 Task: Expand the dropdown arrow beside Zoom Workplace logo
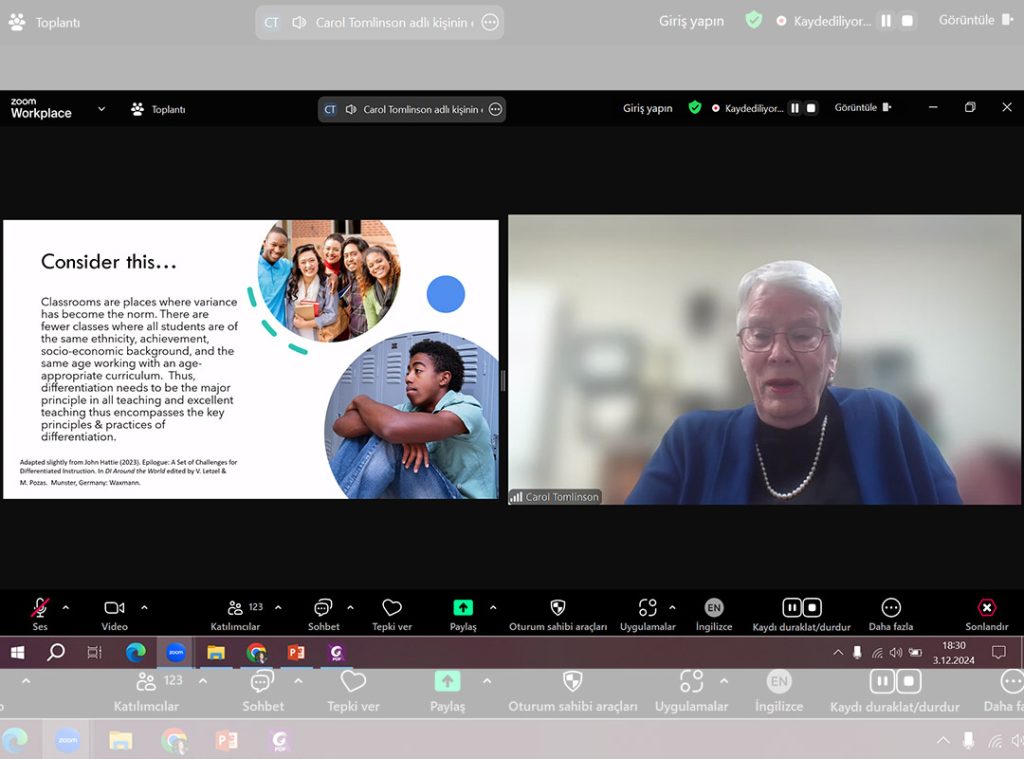[101, 108]
